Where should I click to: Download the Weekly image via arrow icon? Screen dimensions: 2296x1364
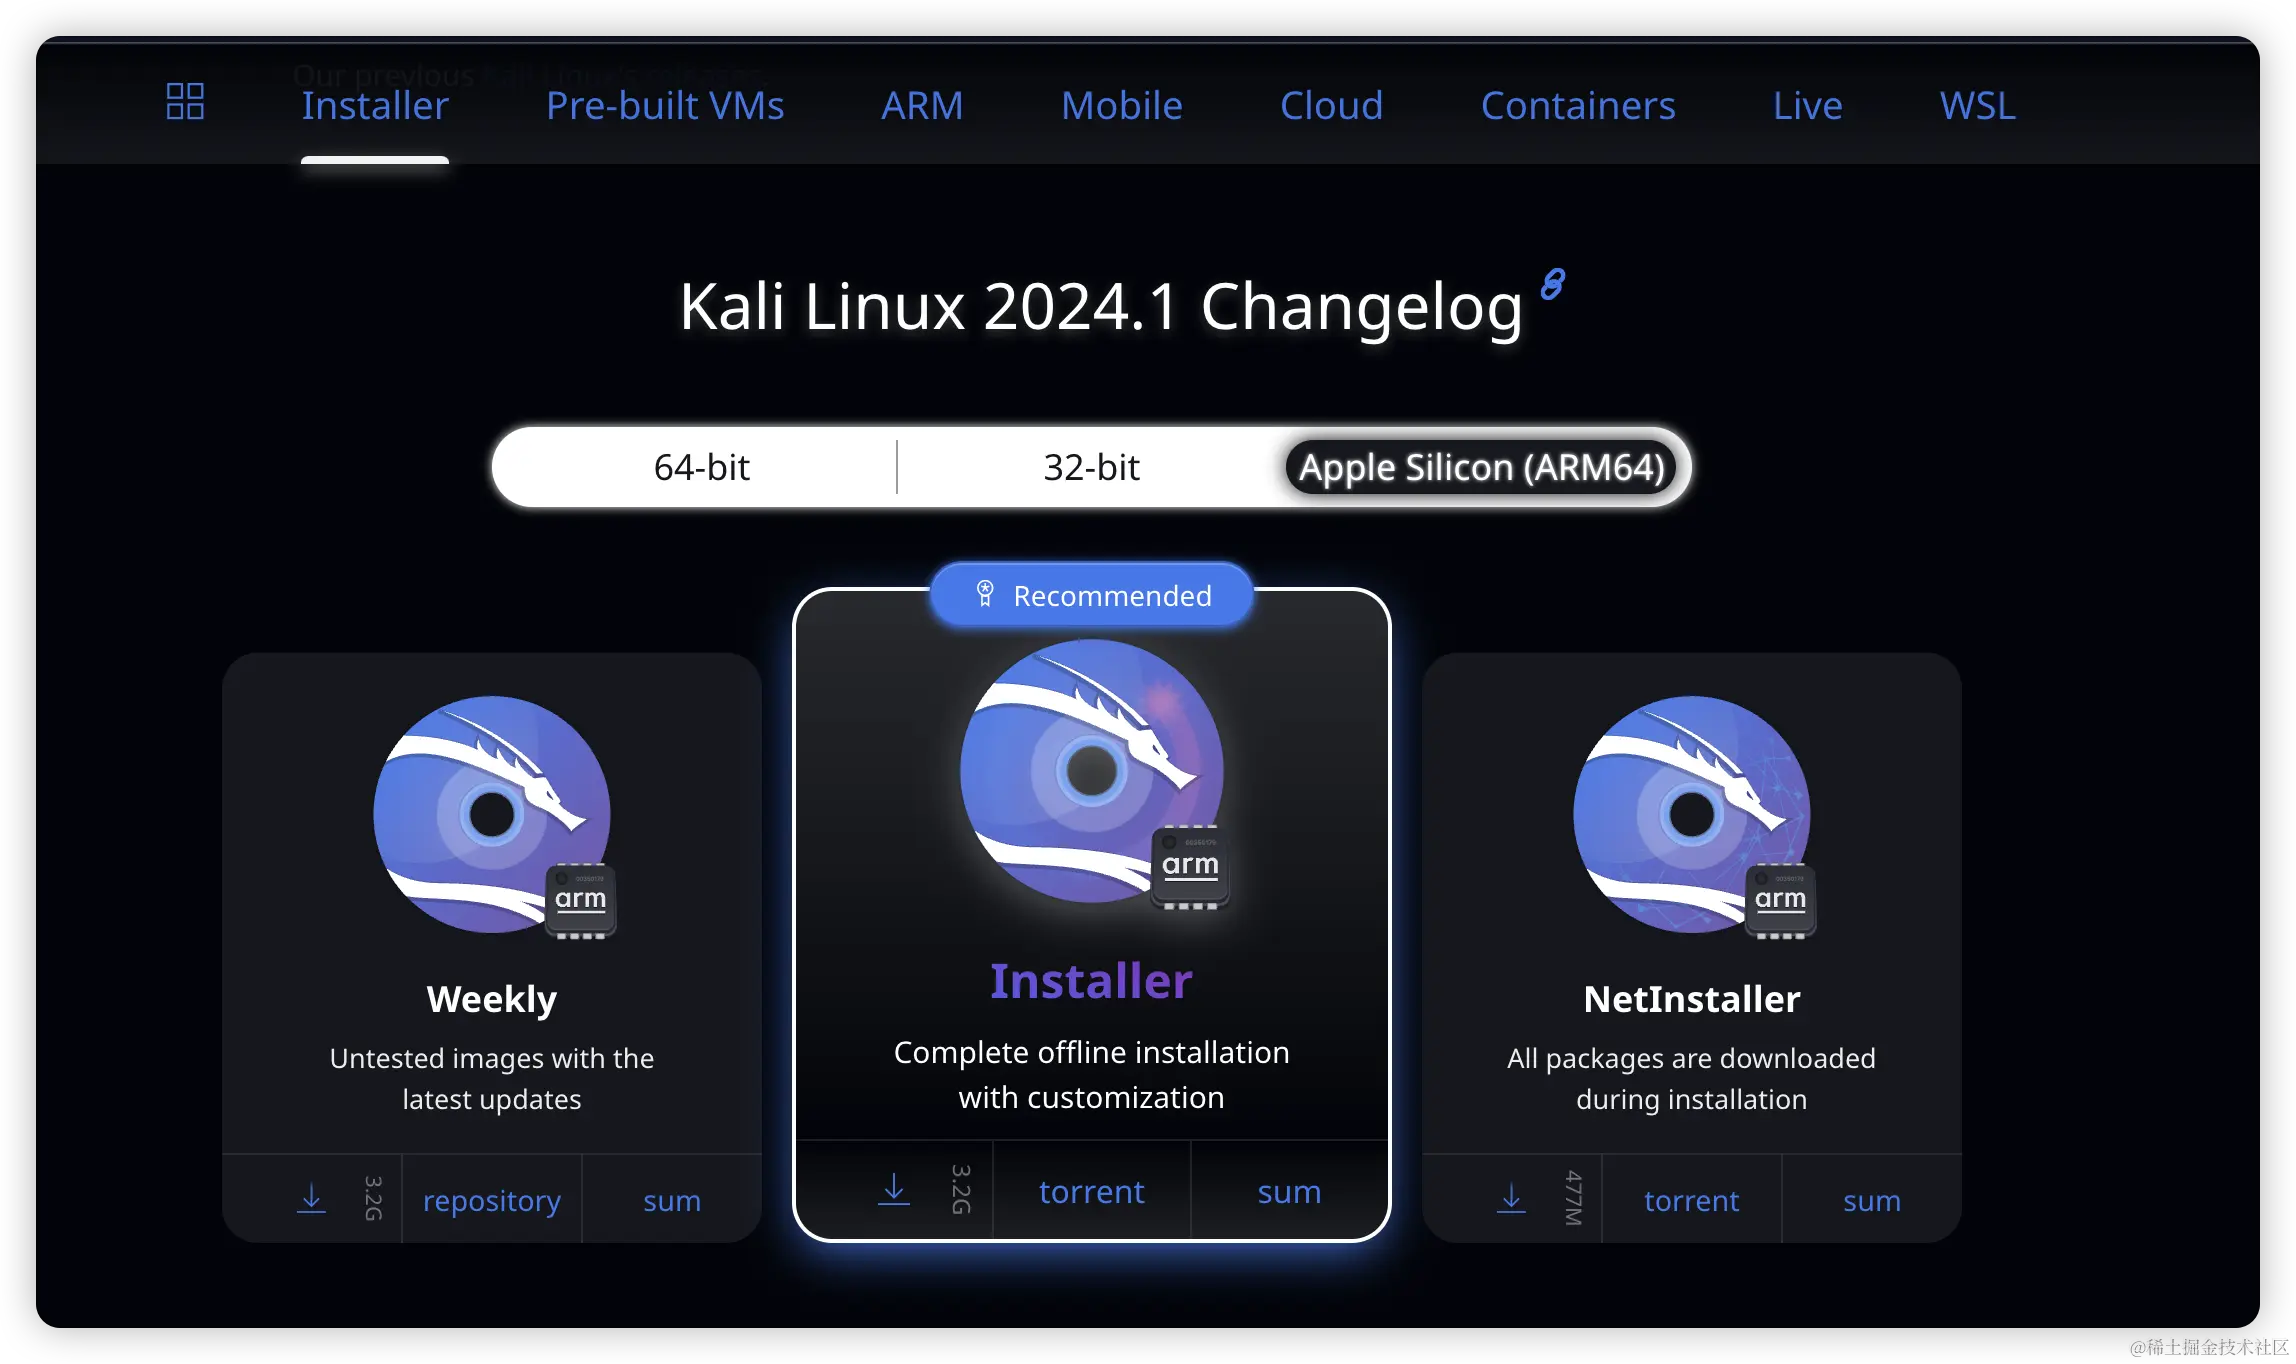(x=312, y=1198)
